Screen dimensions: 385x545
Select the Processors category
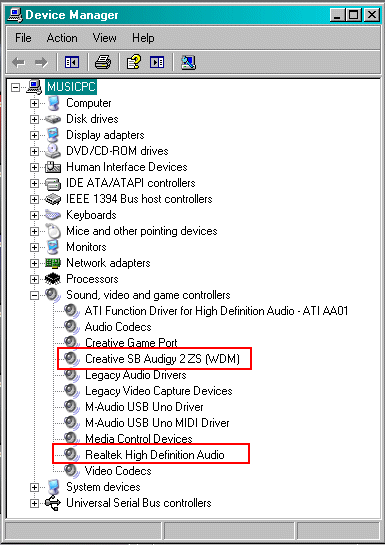[x=92, y=279]
